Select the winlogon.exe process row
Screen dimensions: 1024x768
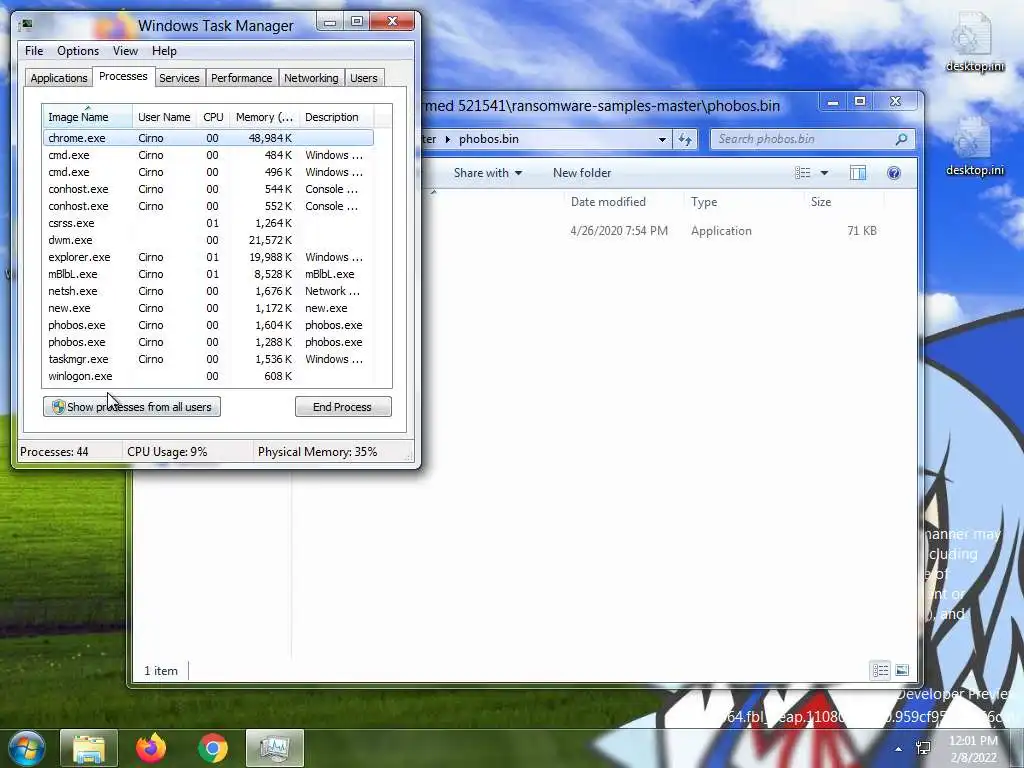click(x=208, y=376)
